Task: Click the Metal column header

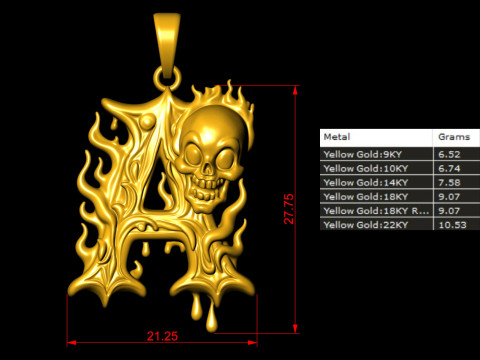Action: [376, 138]
